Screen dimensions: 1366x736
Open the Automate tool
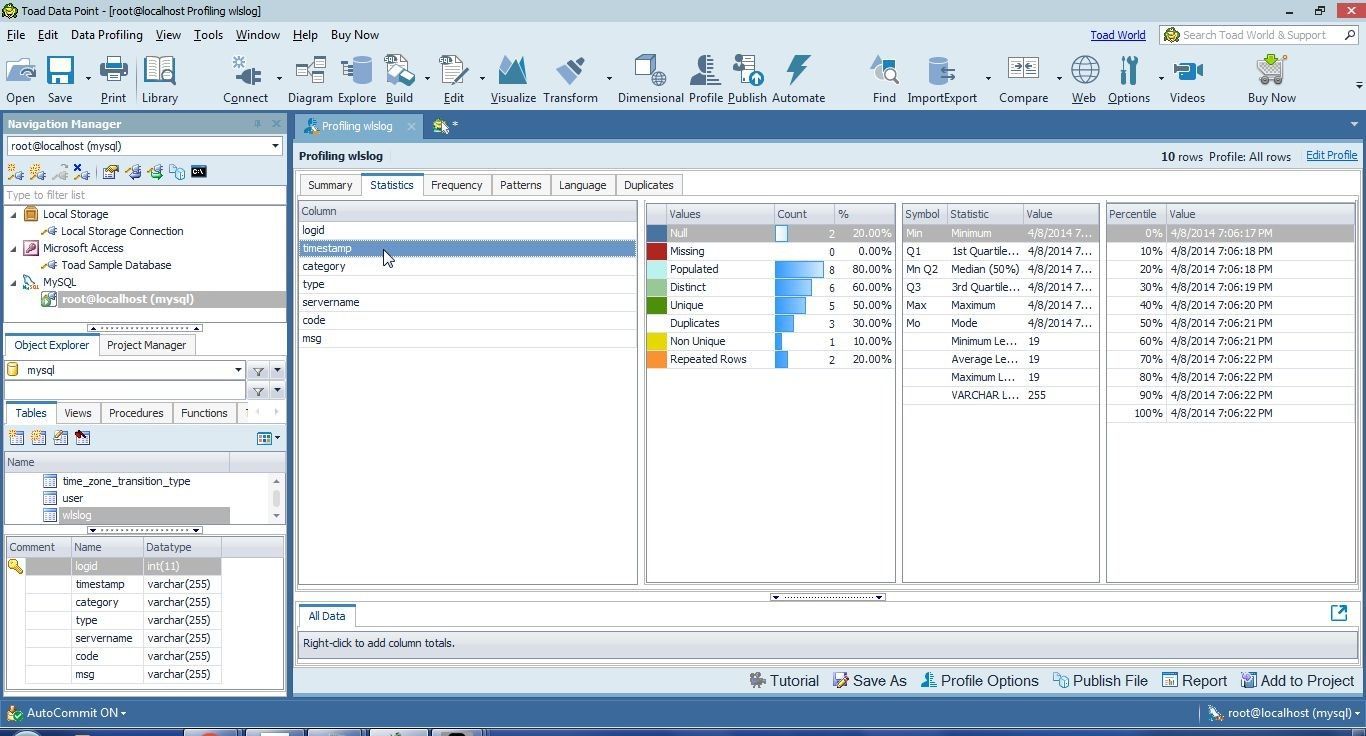798,80
